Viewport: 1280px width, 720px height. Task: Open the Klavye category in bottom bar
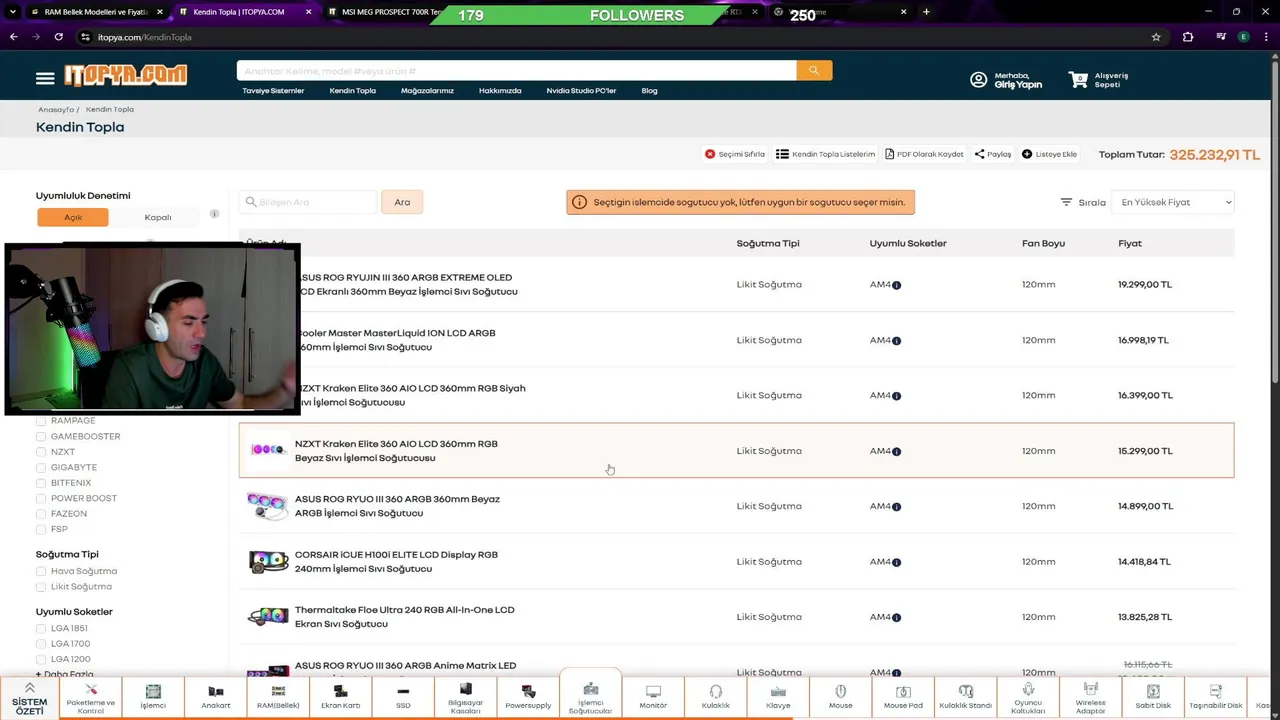[x=778, y=697]
